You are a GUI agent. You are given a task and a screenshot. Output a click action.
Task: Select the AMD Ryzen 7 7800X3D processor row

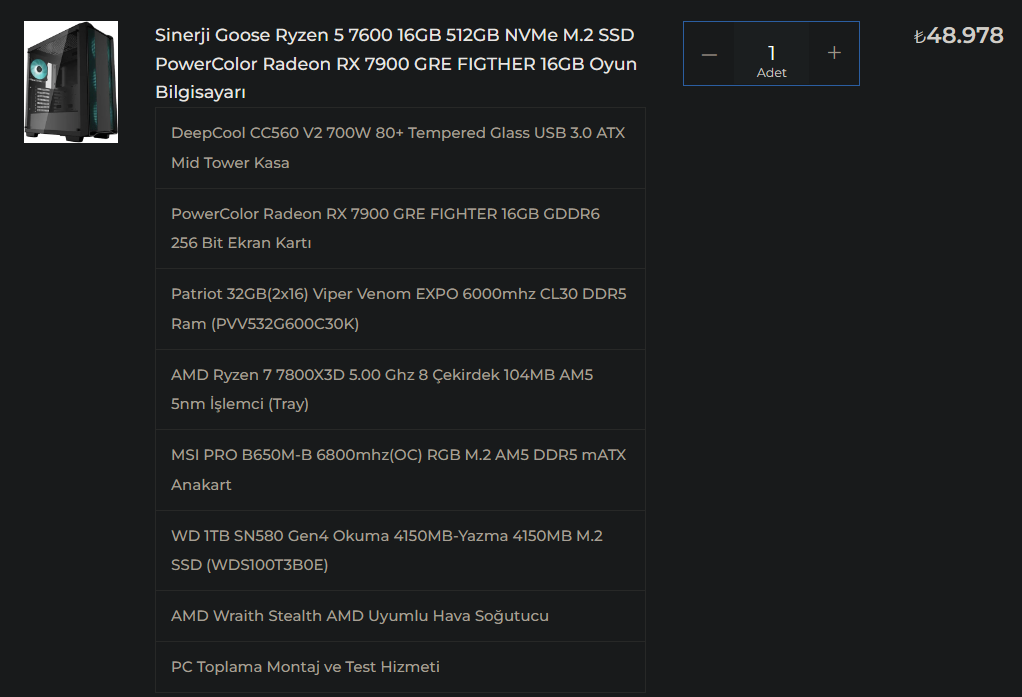click(x=400, y=390)
